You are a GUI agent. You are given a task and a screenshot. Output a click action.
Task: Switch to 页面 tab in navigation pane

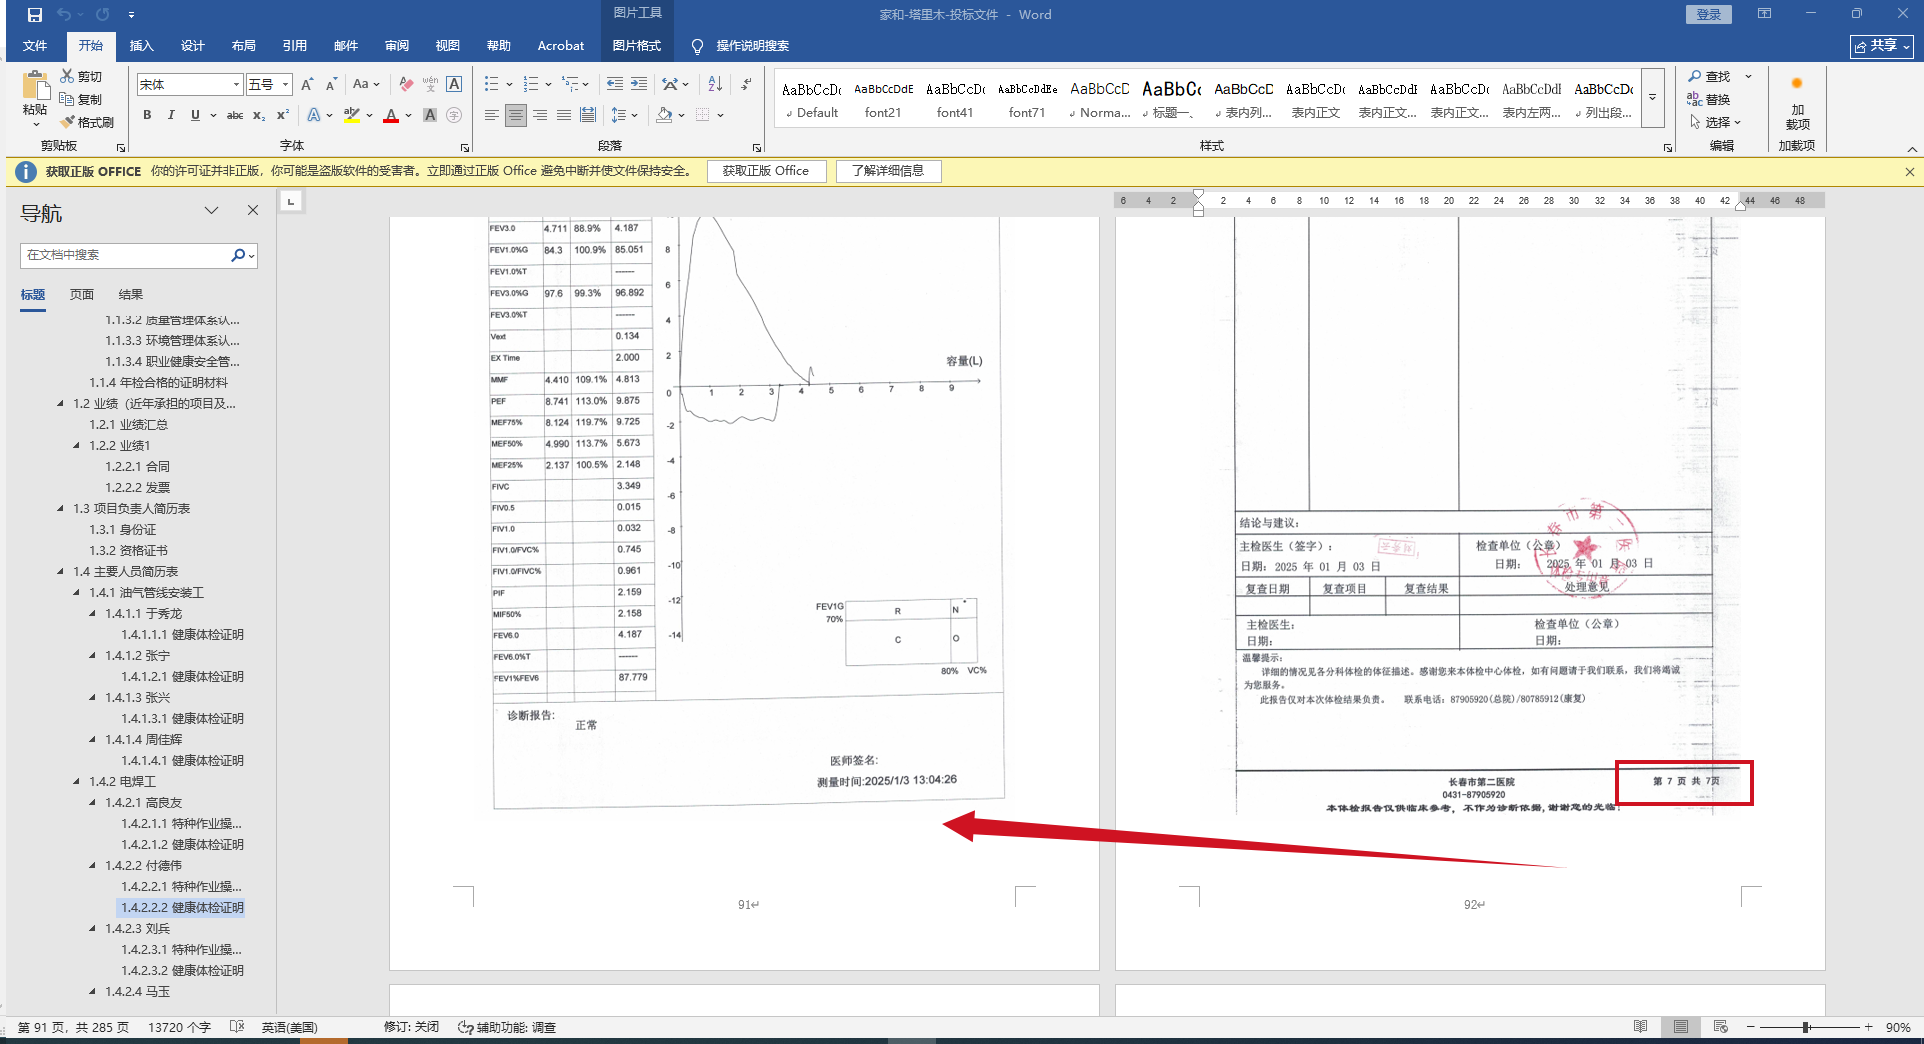coord(82,295)
